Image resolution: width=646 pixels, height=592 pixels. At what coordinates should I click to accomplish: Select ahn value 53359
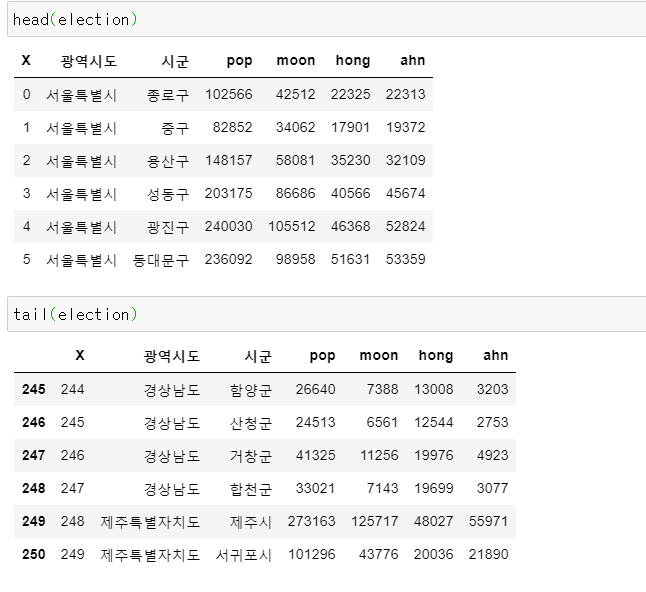point(405,259)
